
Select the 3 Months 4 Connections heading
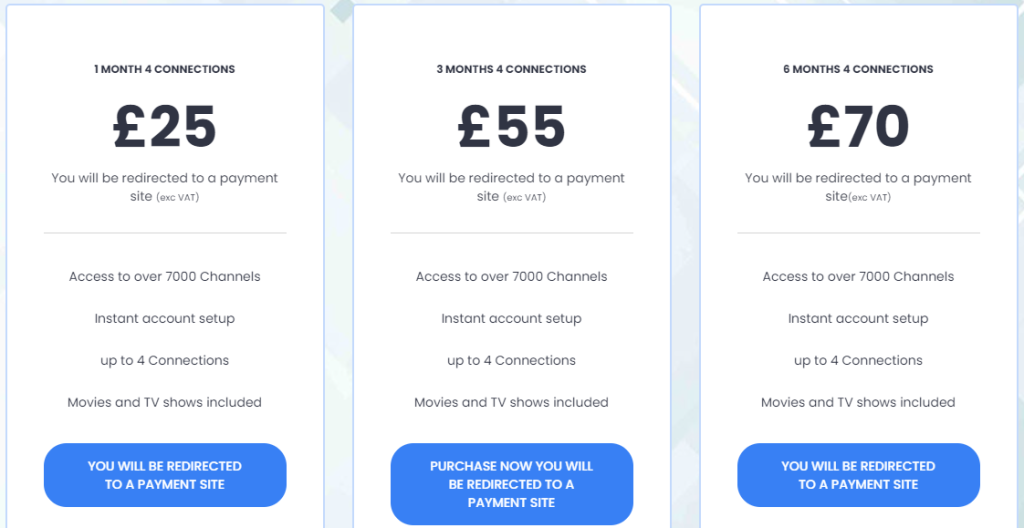(x=511, y=69)
